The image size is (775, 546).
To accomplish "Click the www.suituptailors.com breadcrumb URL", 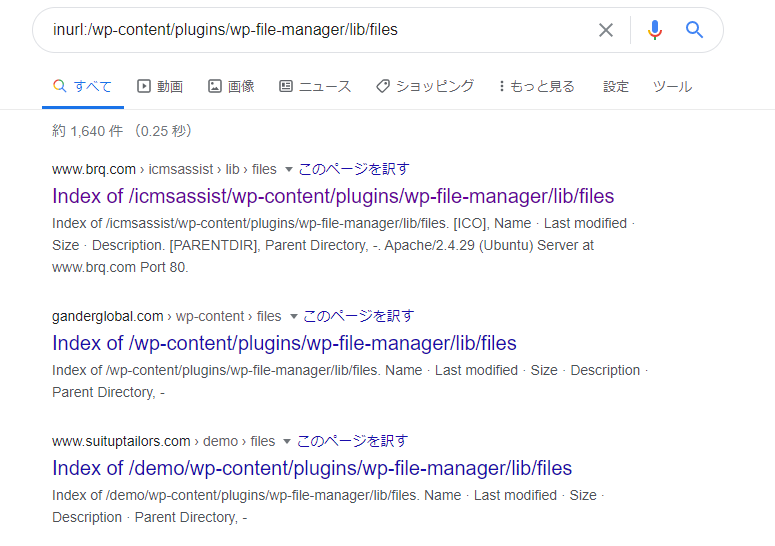I will pyautogui.click(x=164, y=441).
